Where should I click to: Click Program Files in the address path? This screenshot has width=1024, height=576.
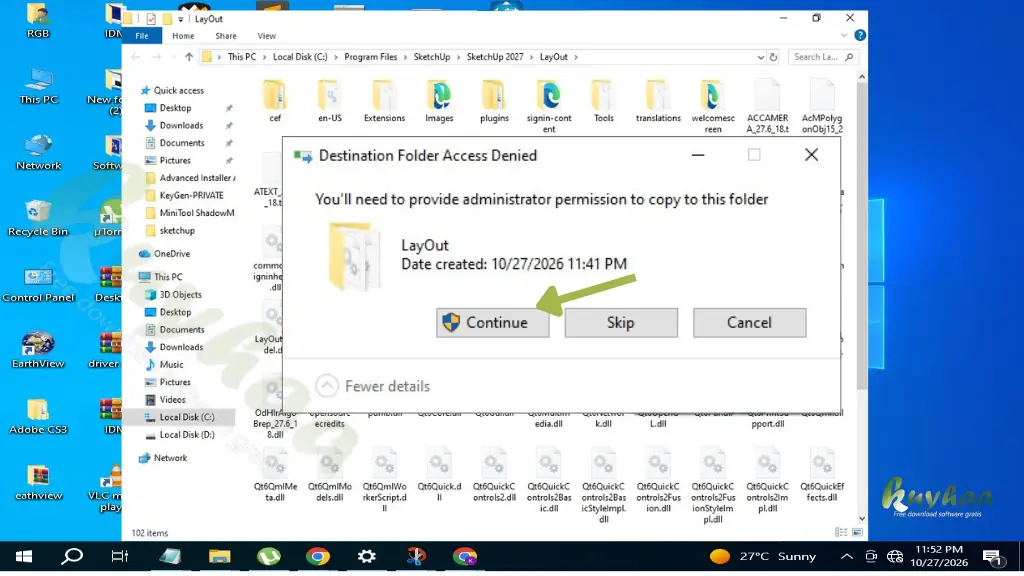(370, 57)
